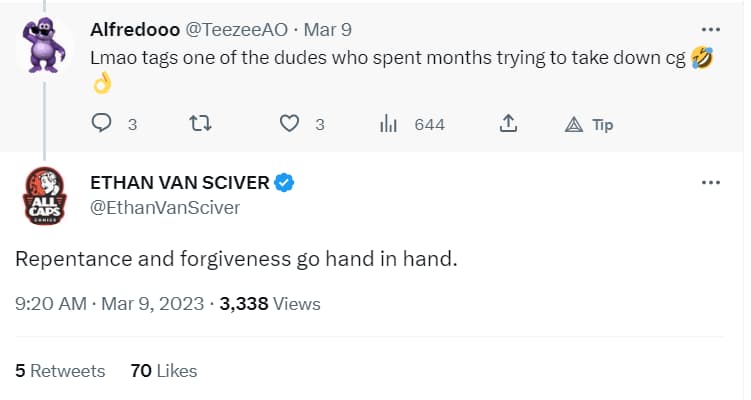View the 5 Retweets list

60,371
